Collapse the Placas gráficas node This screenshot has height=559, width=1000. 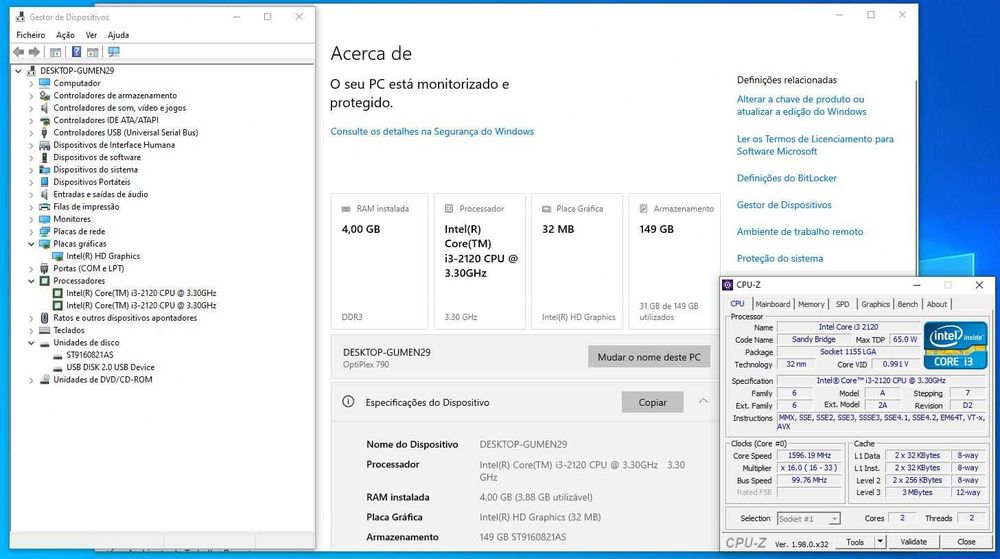(31, 244)
